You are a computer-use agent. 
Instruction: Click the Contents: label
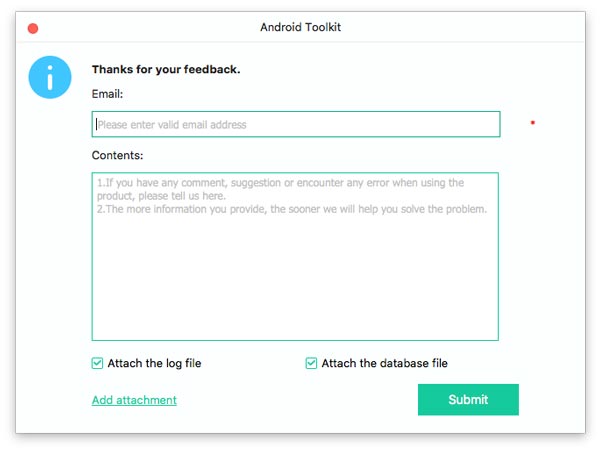[x=117, y=155]
